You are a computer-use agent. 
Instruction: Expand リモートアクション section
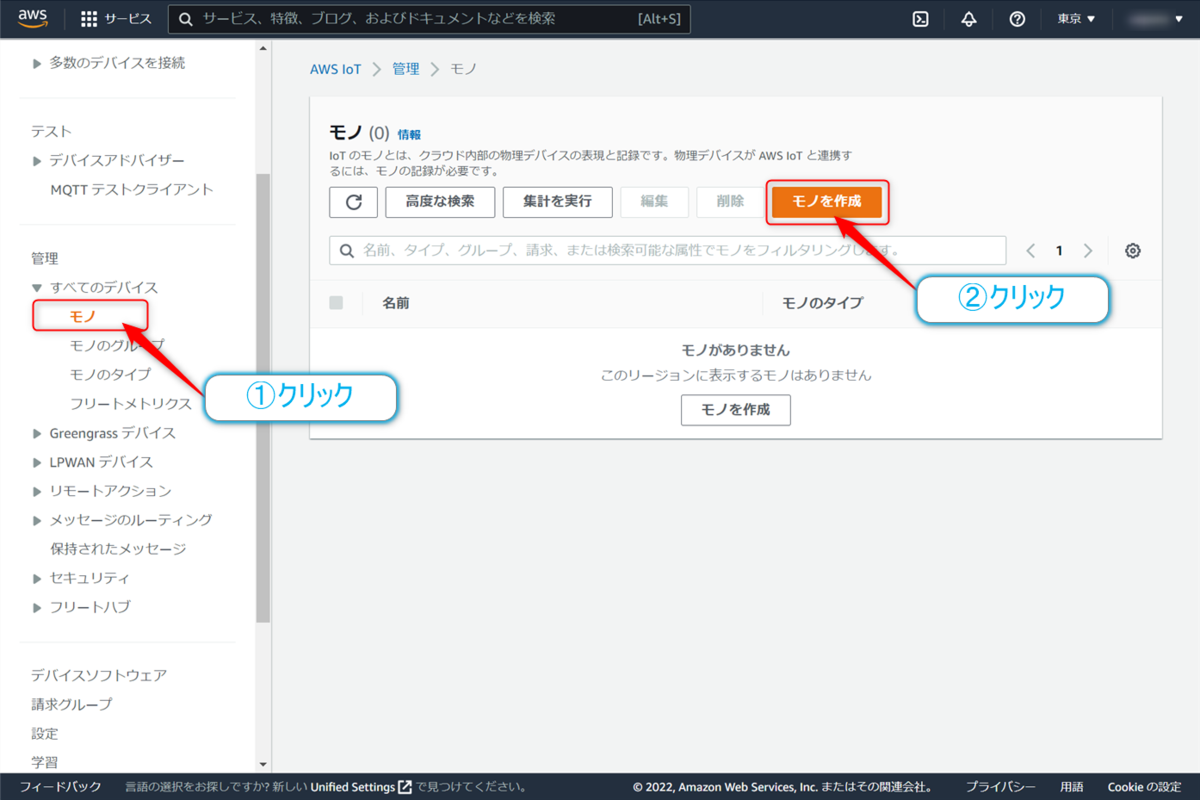(38, 492)
